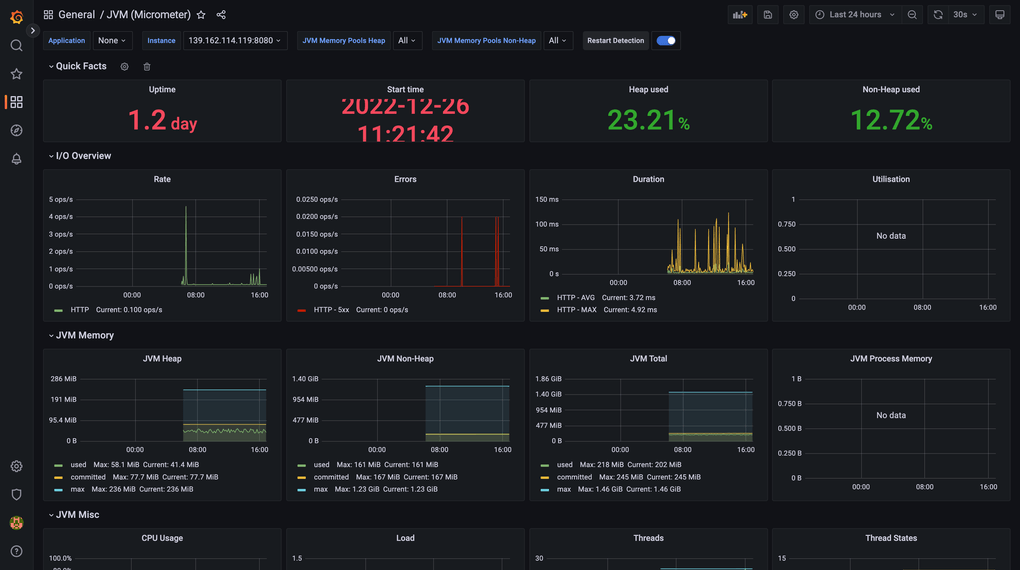Click the JVM Non-Heap panel title
1020x570 pixels.
[x=405, y=359]
